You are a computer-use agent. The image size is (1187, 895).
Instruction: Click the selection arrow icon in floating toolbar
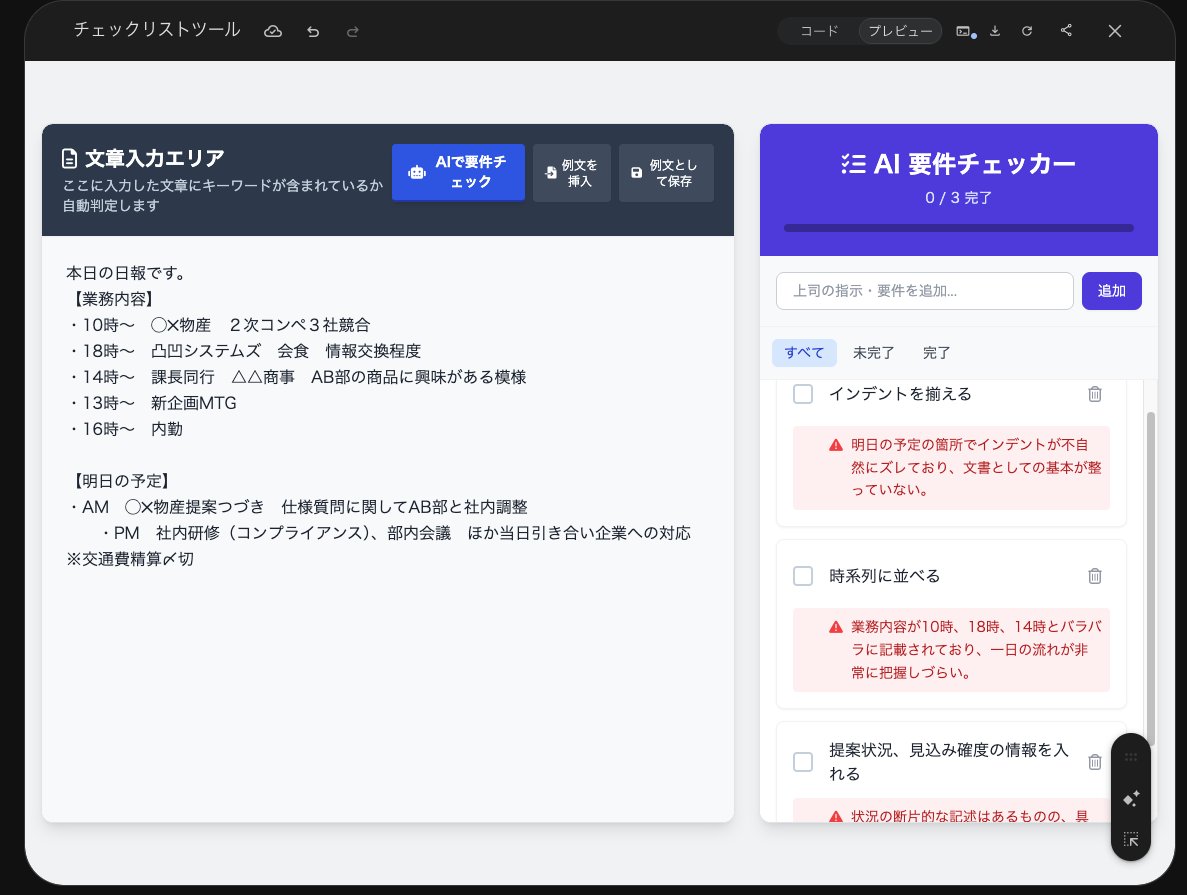pos(1131,839)
